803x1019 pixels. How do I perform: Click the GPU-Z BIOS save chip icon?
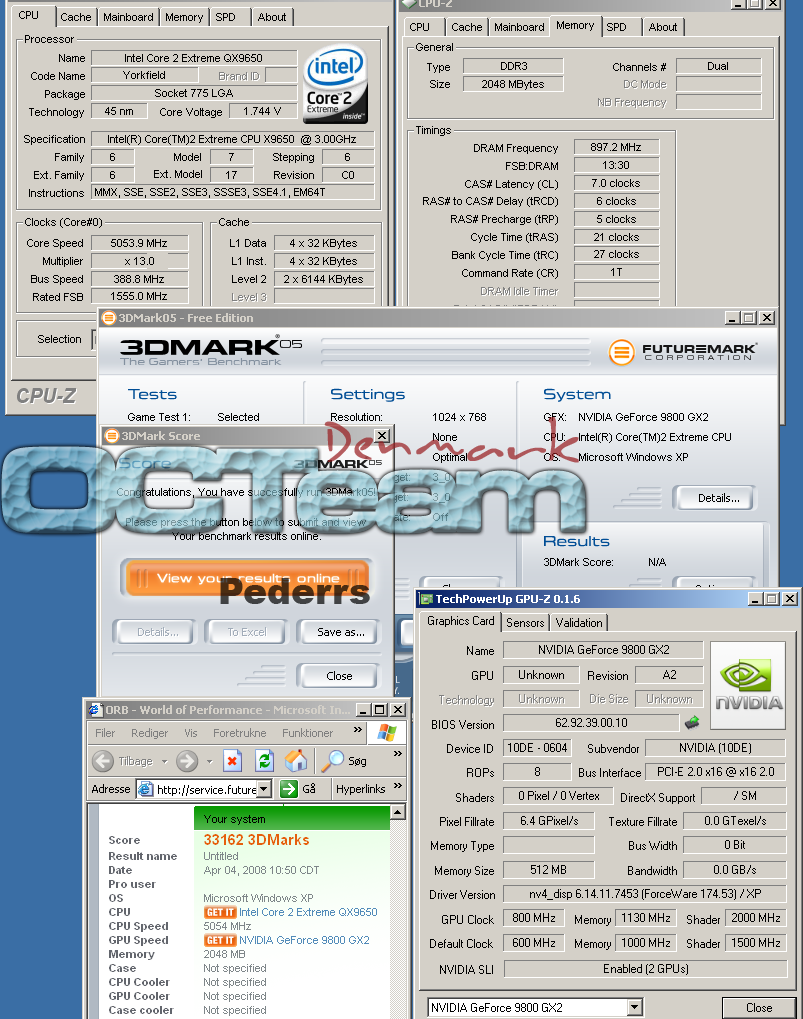[x=692, y=723]
